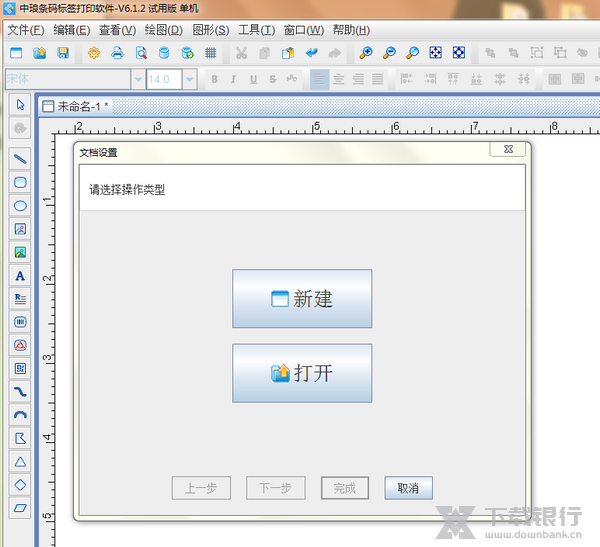Open the 文件(F) menu
This screenshot has height=547, width=600.
[26, 30]
